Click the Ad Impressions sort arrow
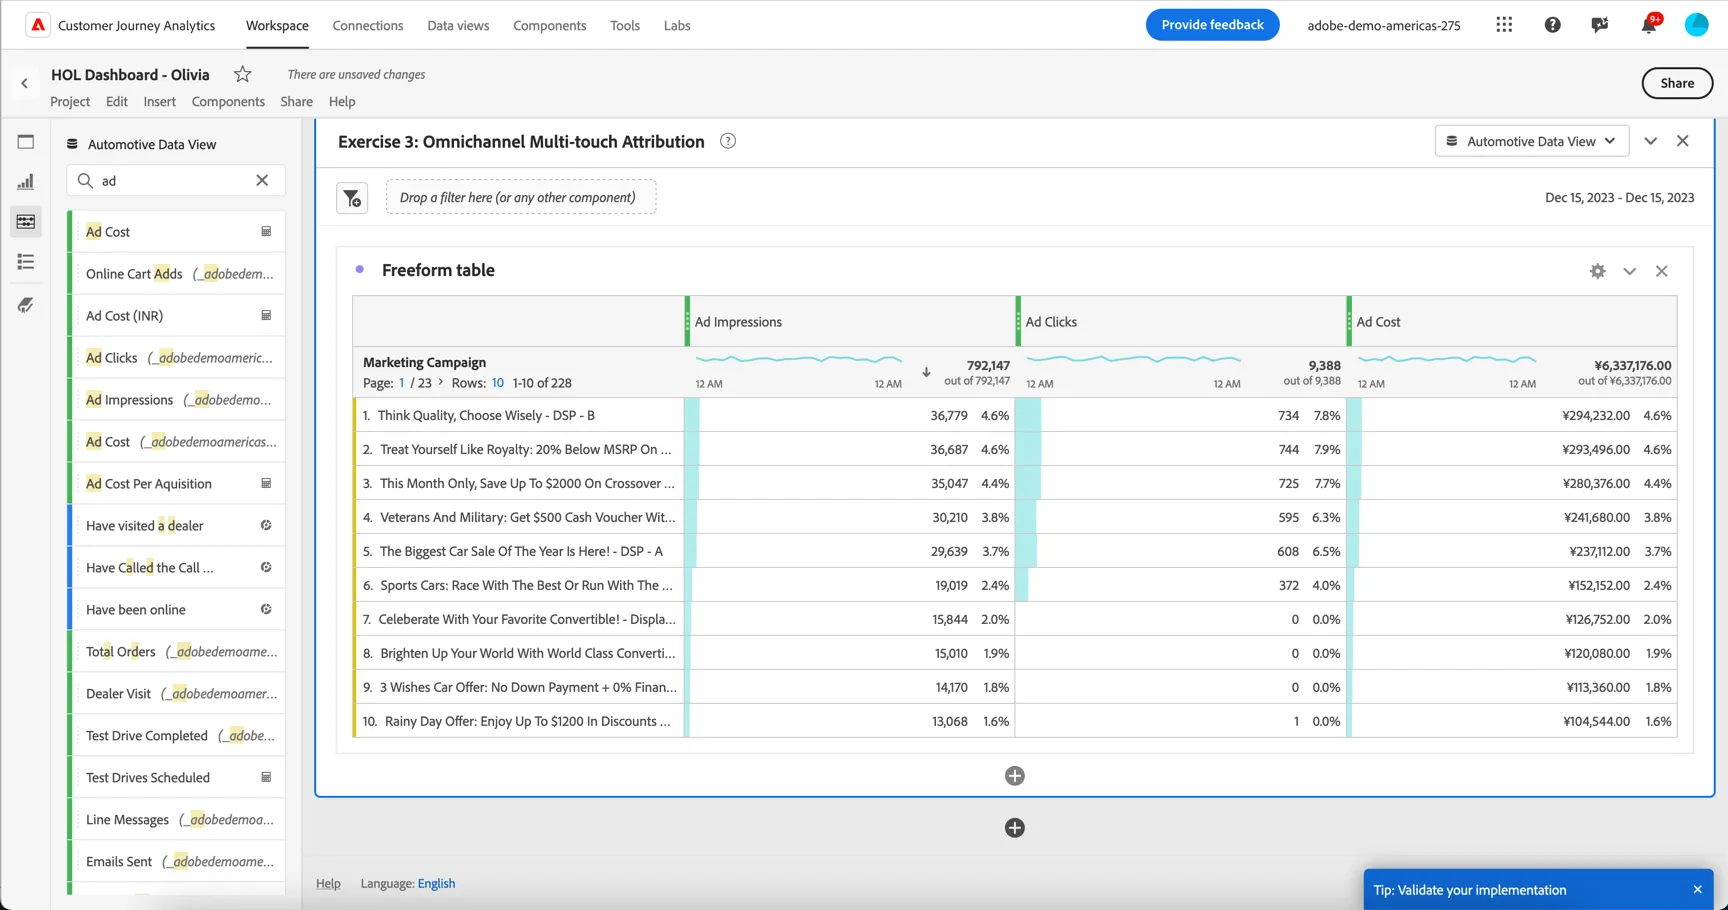The image size is (1728, 910). [x=926, y=372]
